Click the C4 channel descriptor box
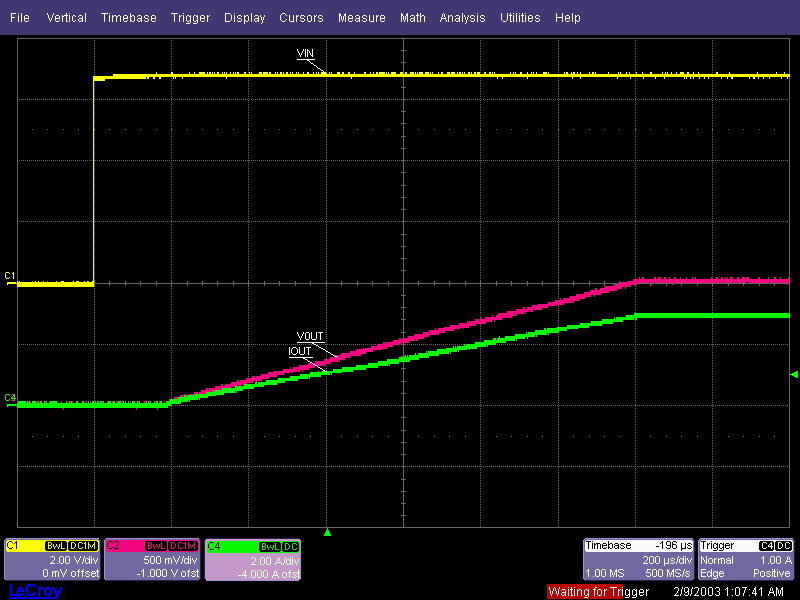This screenshot has width=800, height=600. (x=252, y=560)
